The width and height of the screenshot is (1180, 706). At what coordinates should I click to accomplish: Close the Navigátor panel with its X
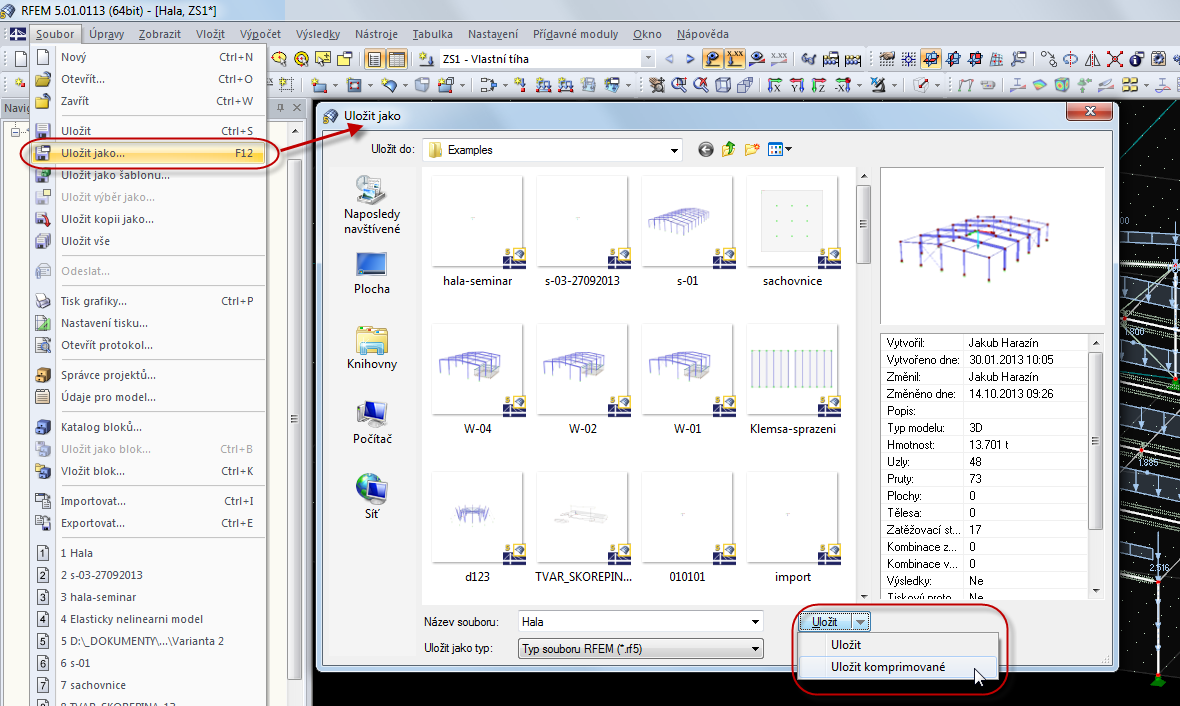pyautogui.click(x=297, y=108)
